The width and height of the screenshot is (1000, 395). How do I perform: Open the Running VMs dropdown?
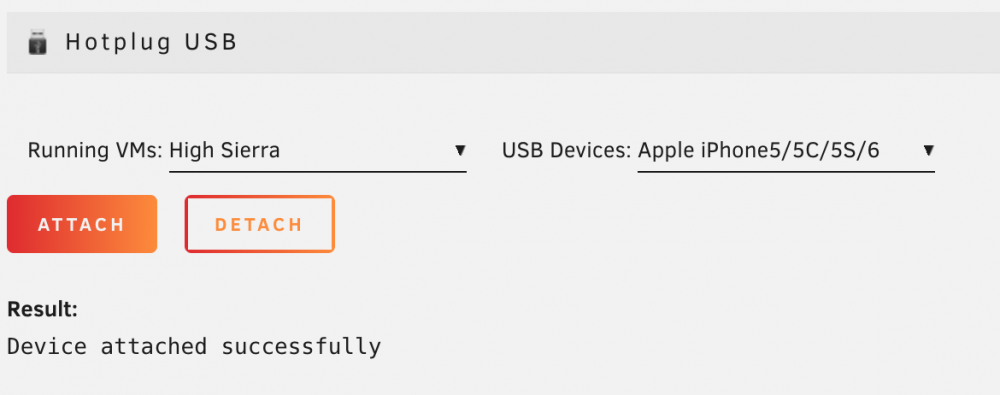[x=318, y=151]
